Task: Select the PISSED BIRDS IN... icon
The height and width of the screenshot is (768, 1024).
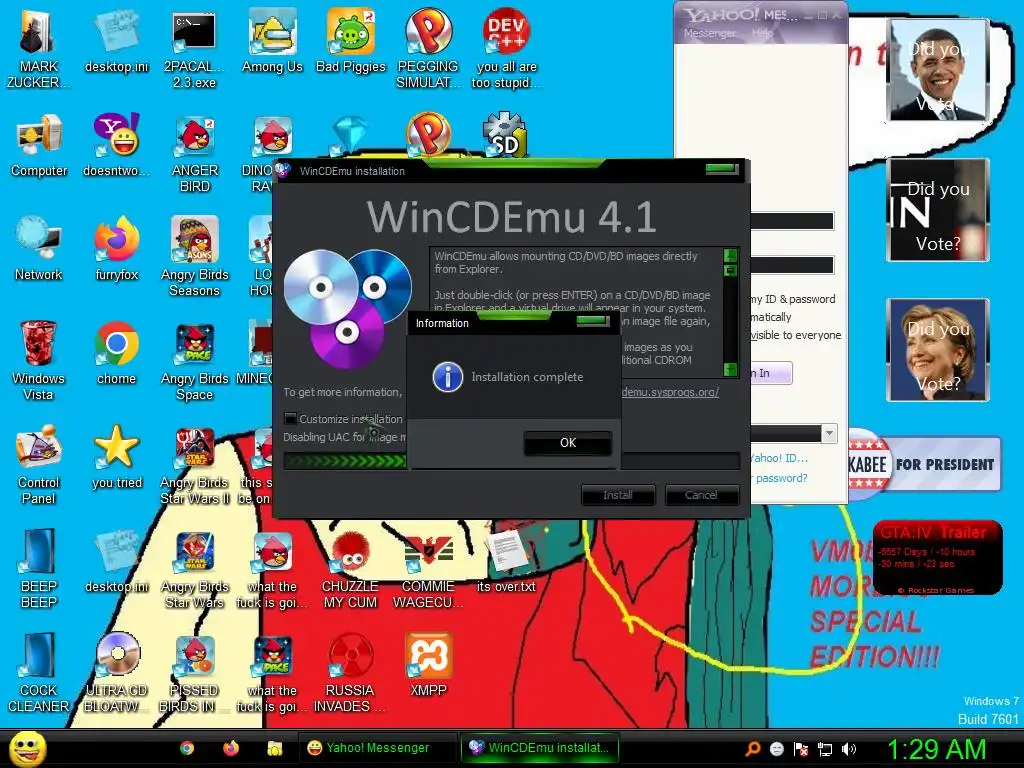Action: [195, 672]
